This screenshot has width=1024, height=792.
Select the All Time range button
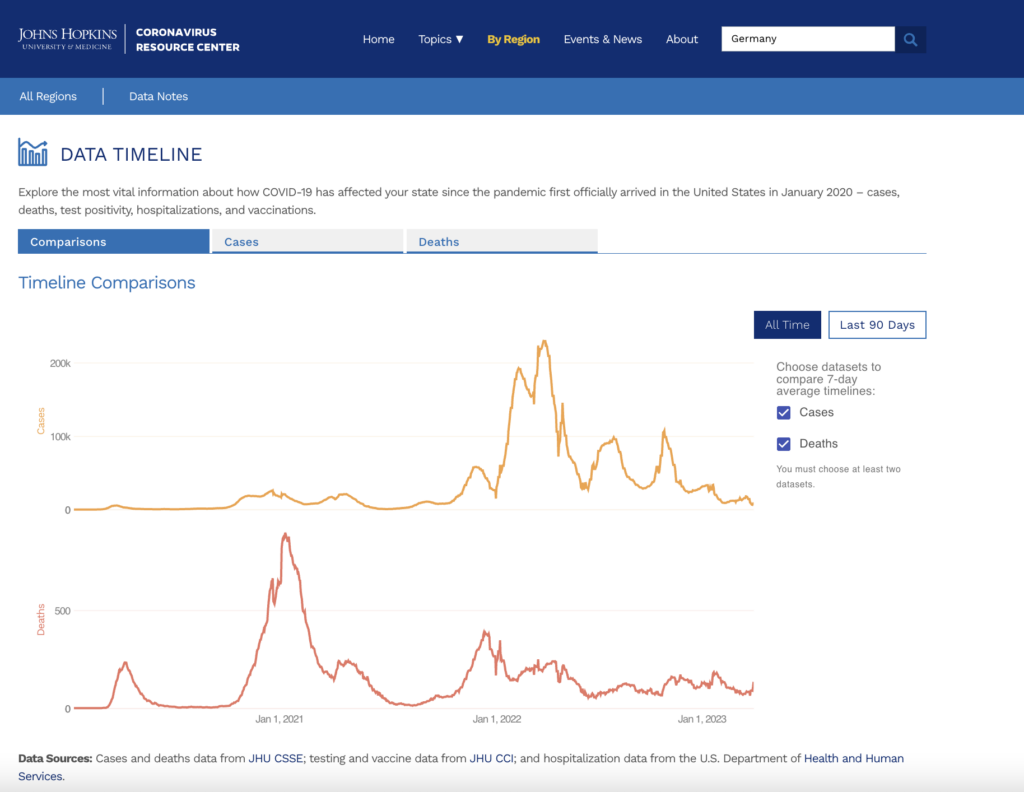787,325
